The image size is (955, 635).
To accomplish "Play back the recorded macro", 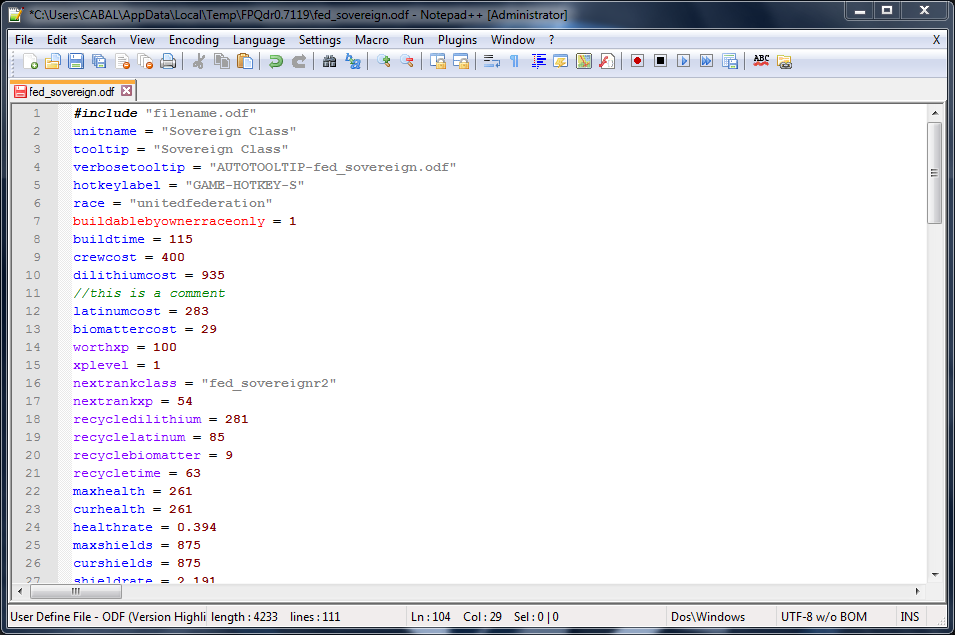I will click(684, 61).
